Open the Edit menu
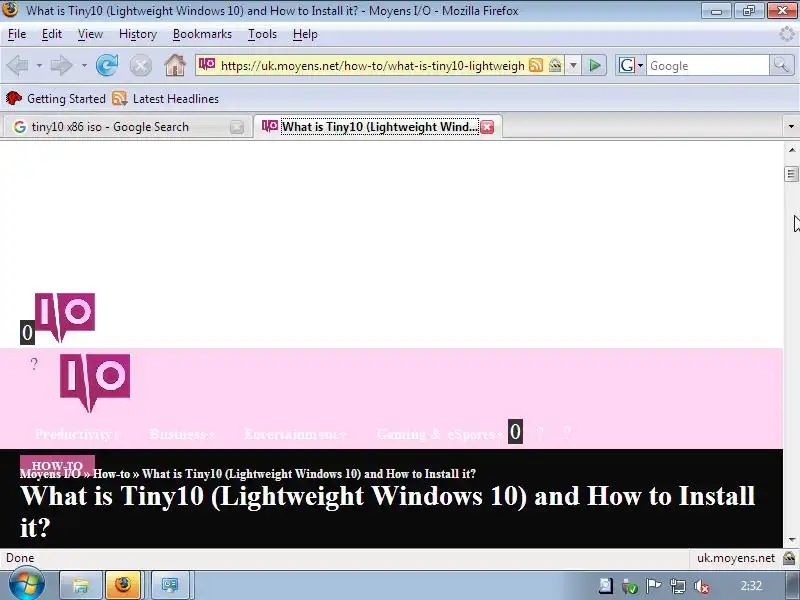 [52, 34]
